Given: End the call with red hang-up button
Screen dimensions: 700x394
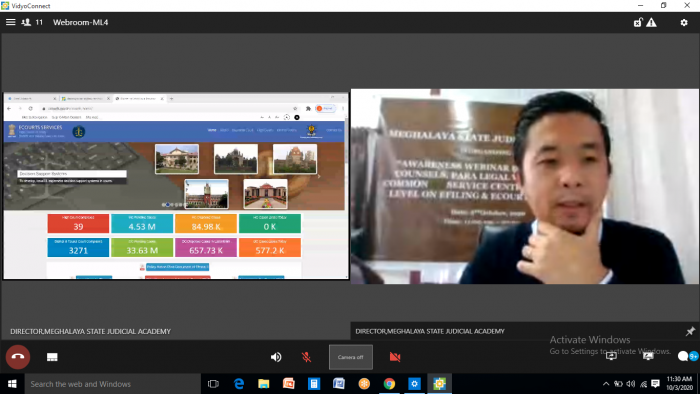Looking at the screenshot, I should point(18,357).
